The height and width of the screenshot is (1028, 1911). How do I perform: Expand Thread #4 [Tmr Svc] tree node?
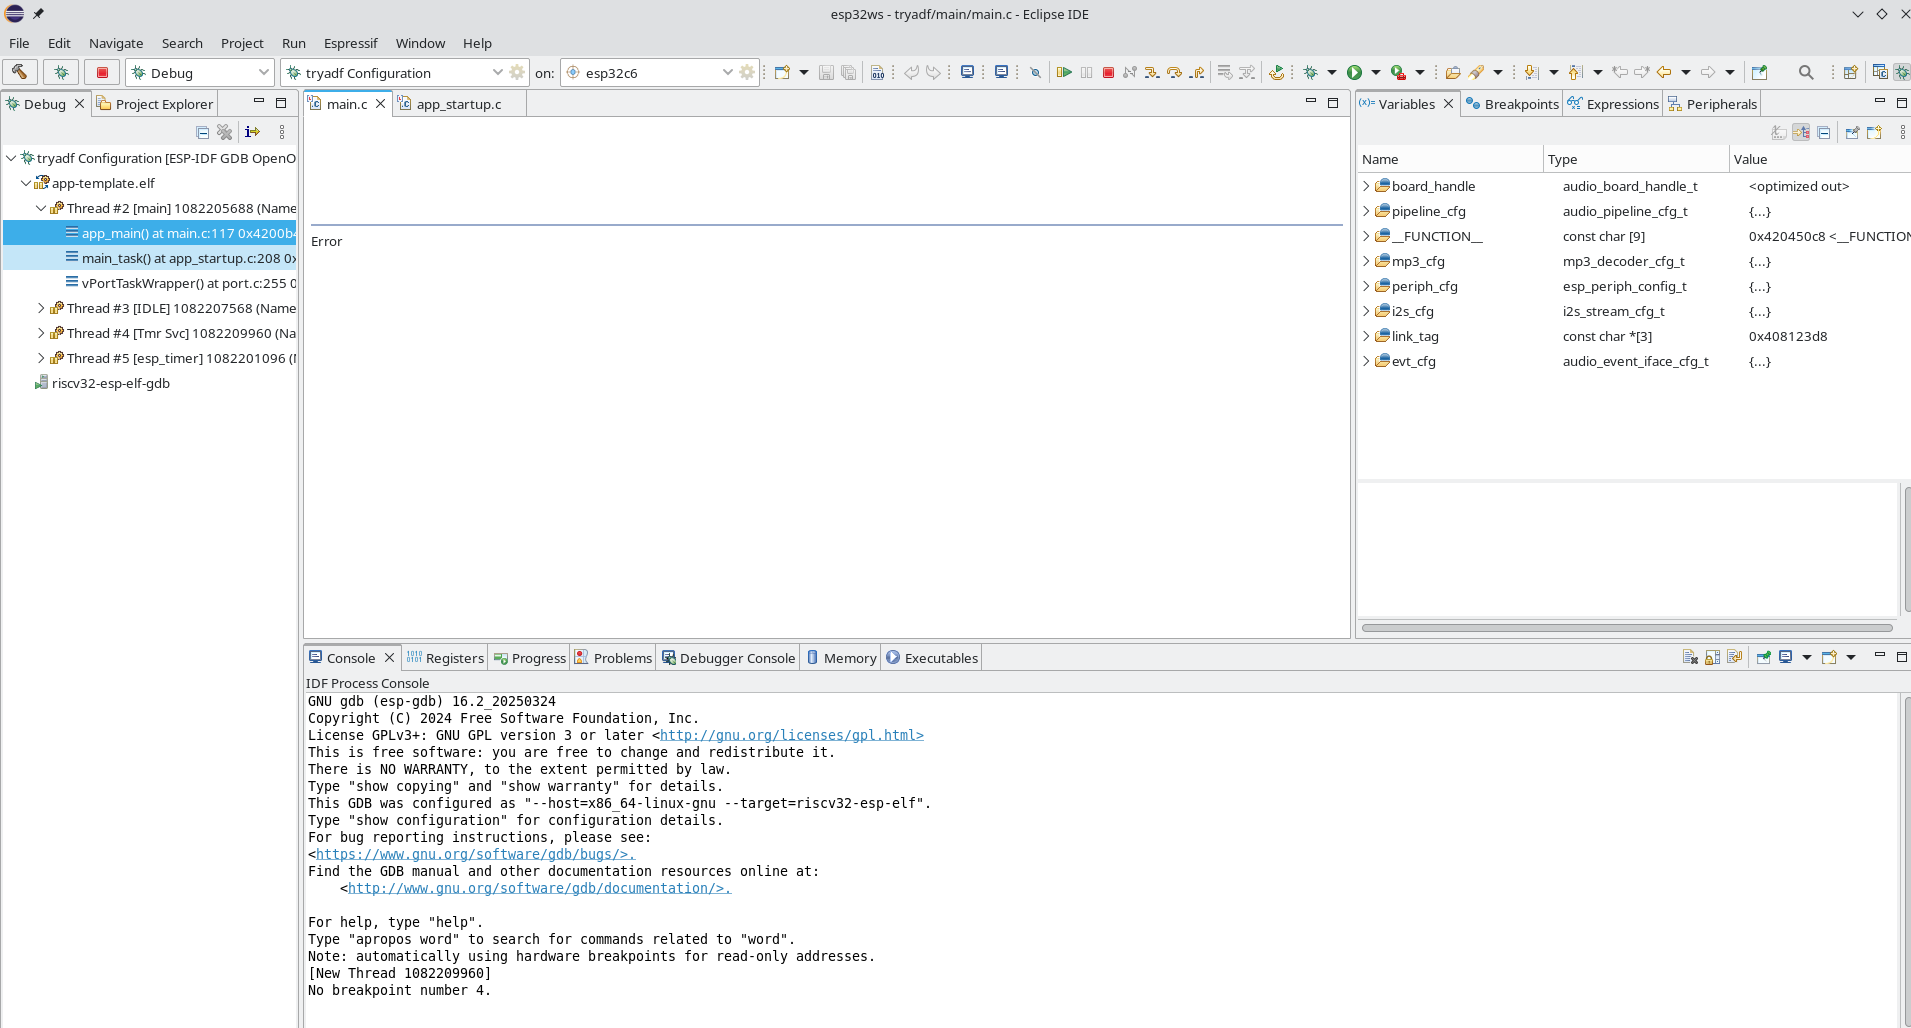tap(41, 333)
